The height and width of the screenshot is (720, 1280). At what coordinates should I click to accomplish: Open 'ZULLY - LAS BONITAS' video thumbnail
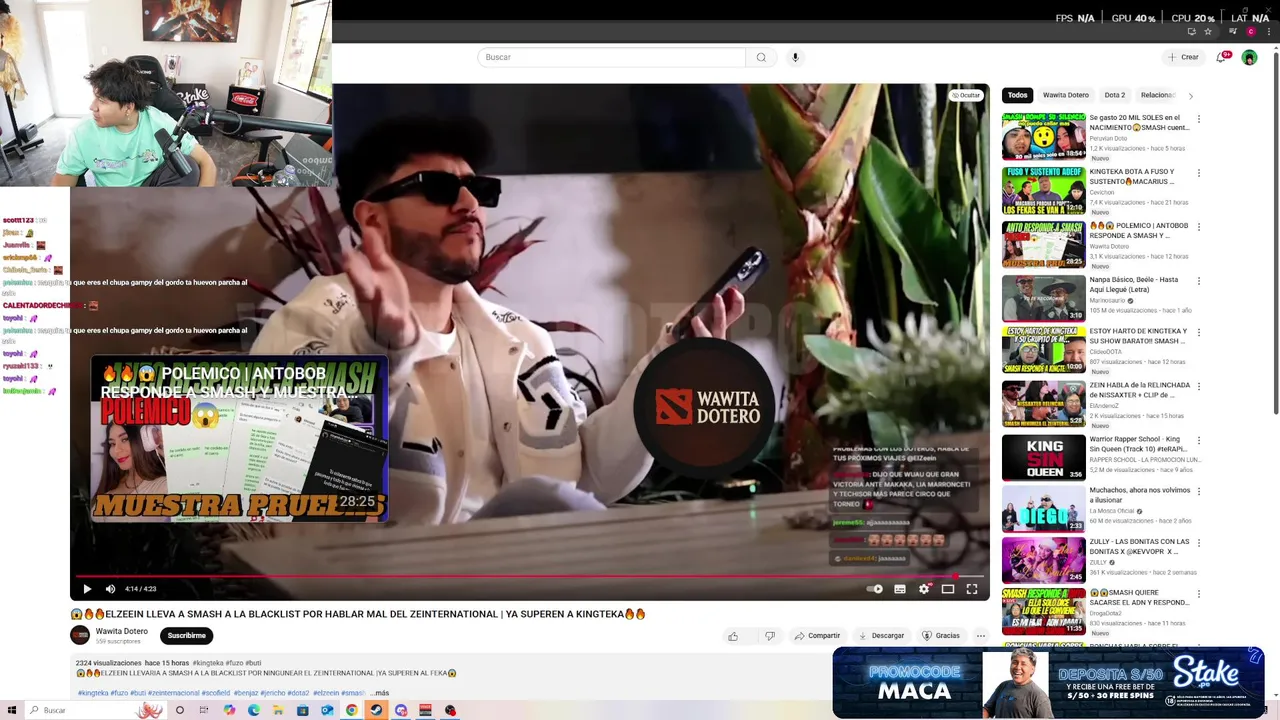click(x=1044, y=561)
